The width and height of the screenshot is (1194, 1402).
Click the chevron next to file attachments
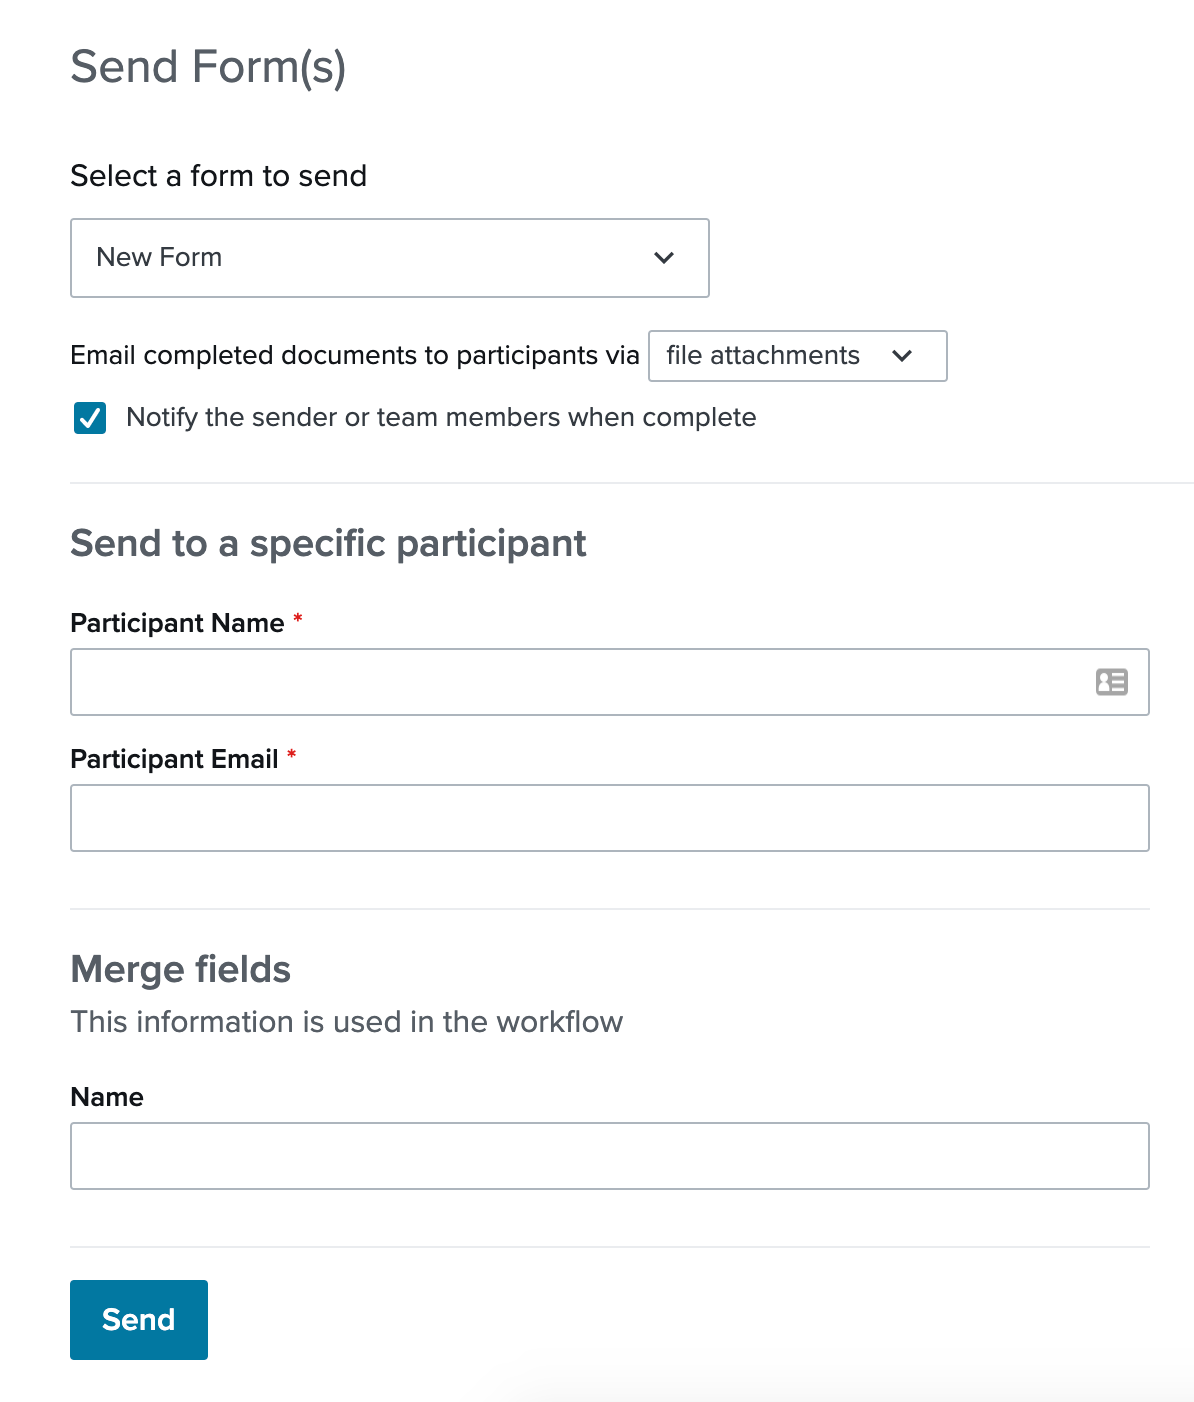pyautogui.click(x=902, y=356)
